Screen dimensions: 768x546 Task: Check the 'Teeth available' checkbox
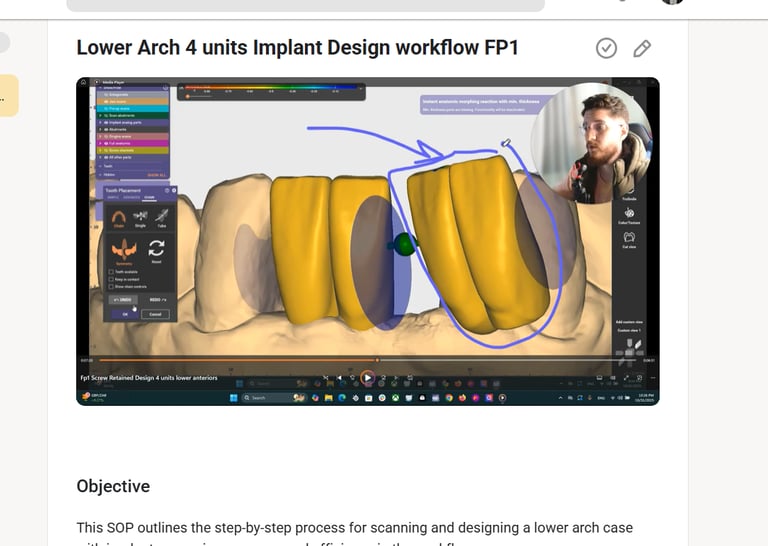tap(111, 272)
